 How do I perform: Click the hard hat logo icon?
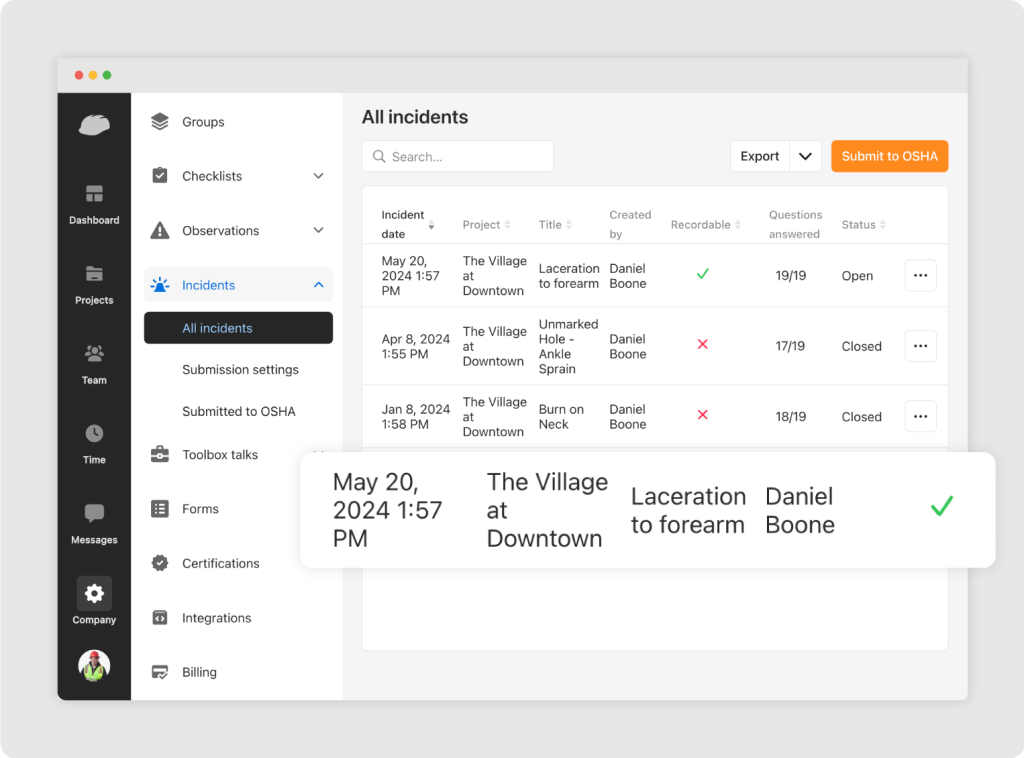point(94,125)
